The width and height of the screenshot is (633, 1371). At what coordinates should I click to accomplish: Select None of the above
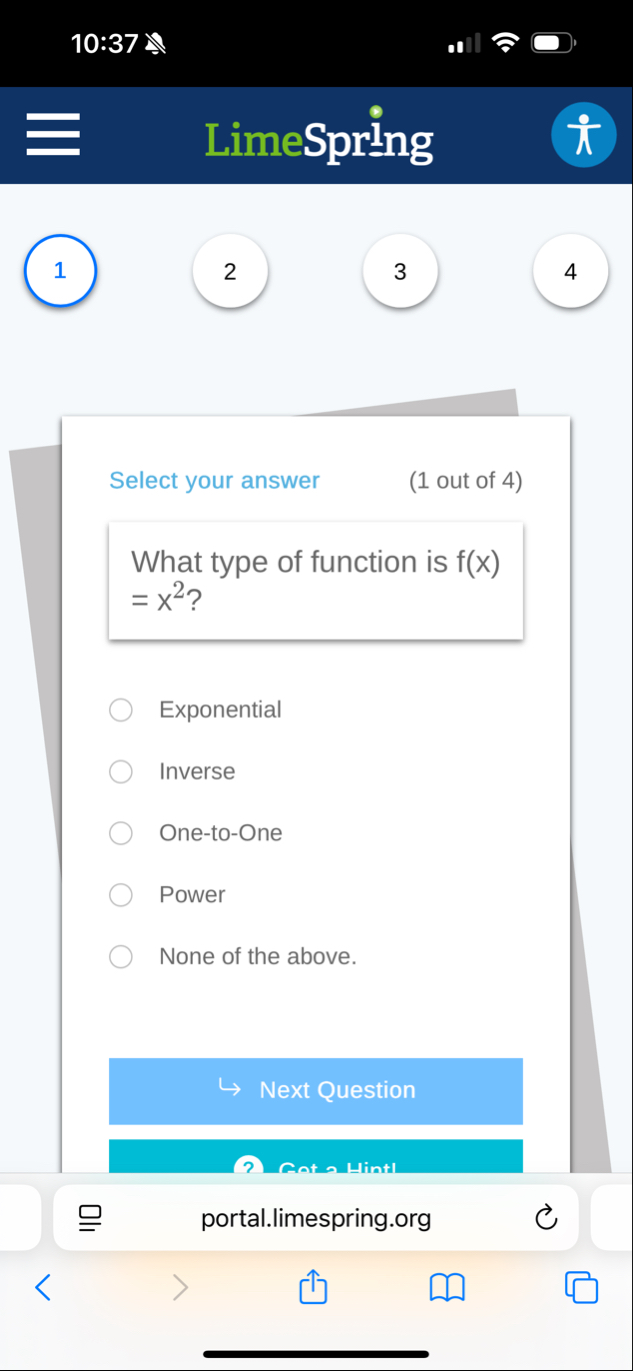(121, 957)
